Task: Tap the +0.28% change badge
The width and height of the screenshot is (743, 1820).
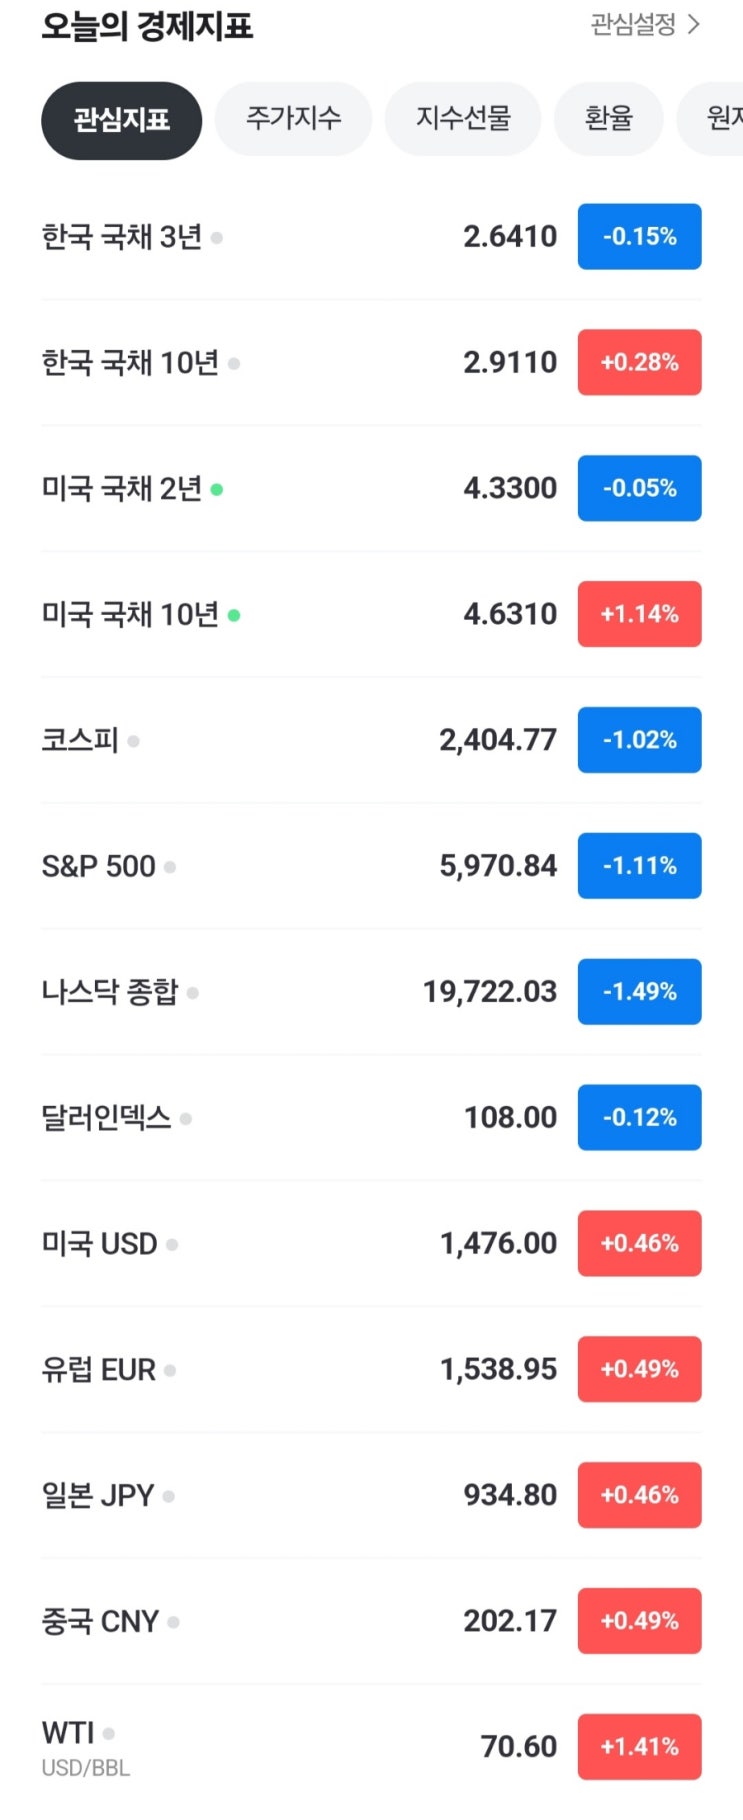Action: pyautogui.click(x=639, y=362)
